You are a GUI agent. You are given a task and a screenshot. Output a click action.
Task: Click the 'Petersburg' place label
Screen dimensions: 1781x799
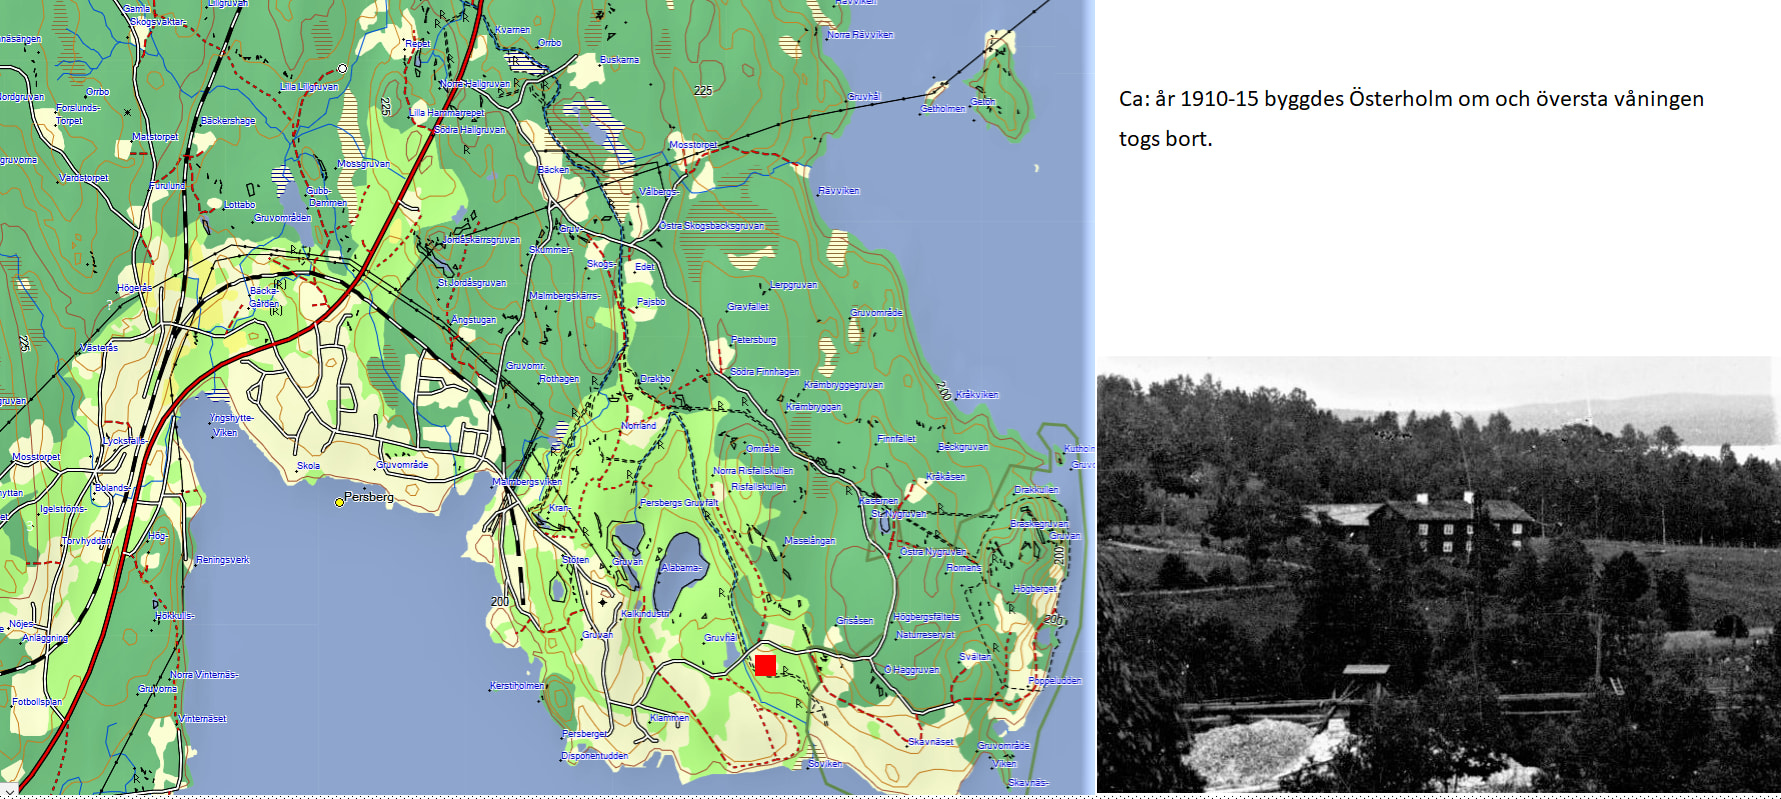(753, 340)
